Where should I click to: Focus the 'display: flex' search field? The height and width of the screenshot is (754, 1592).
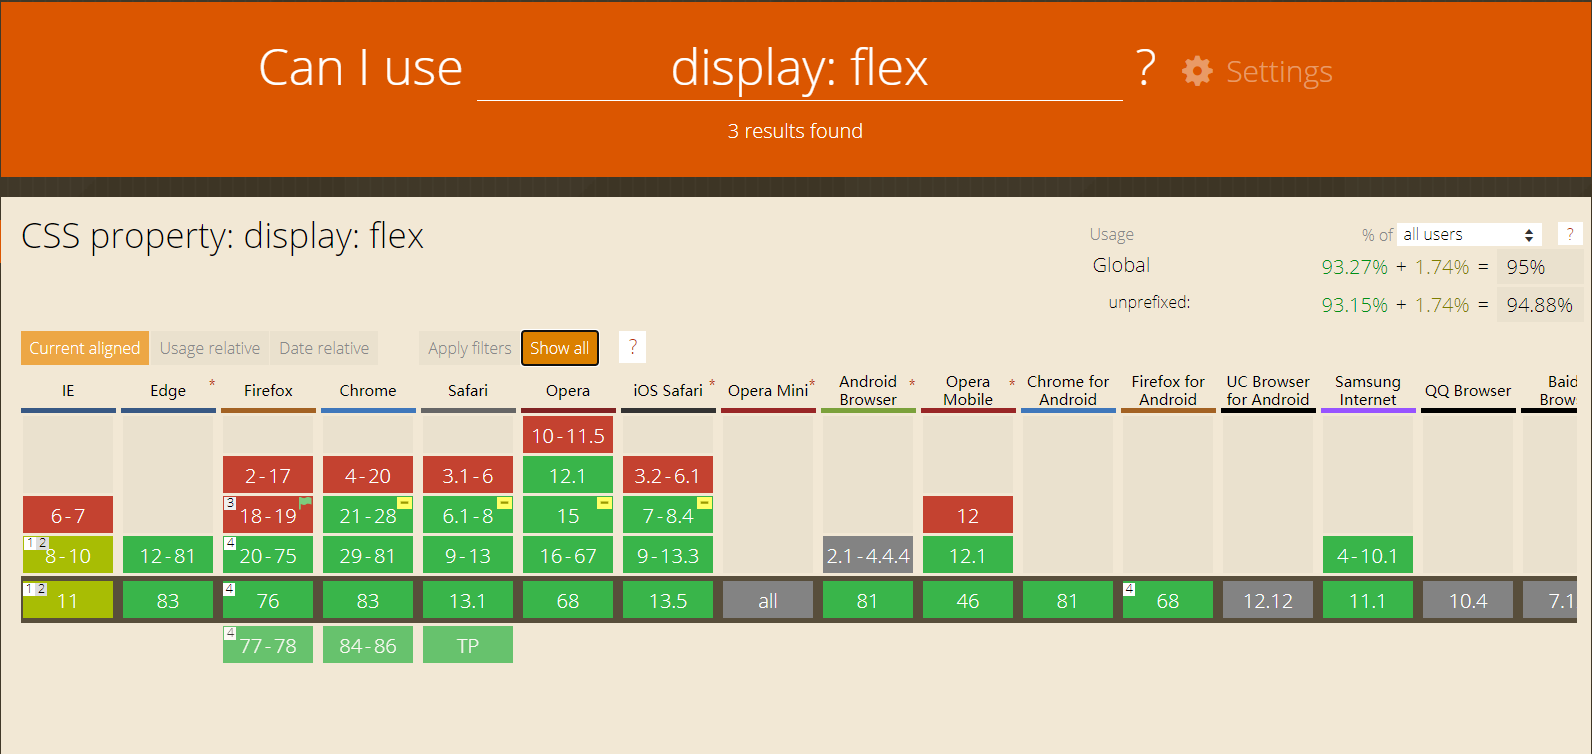coord(800,68)
